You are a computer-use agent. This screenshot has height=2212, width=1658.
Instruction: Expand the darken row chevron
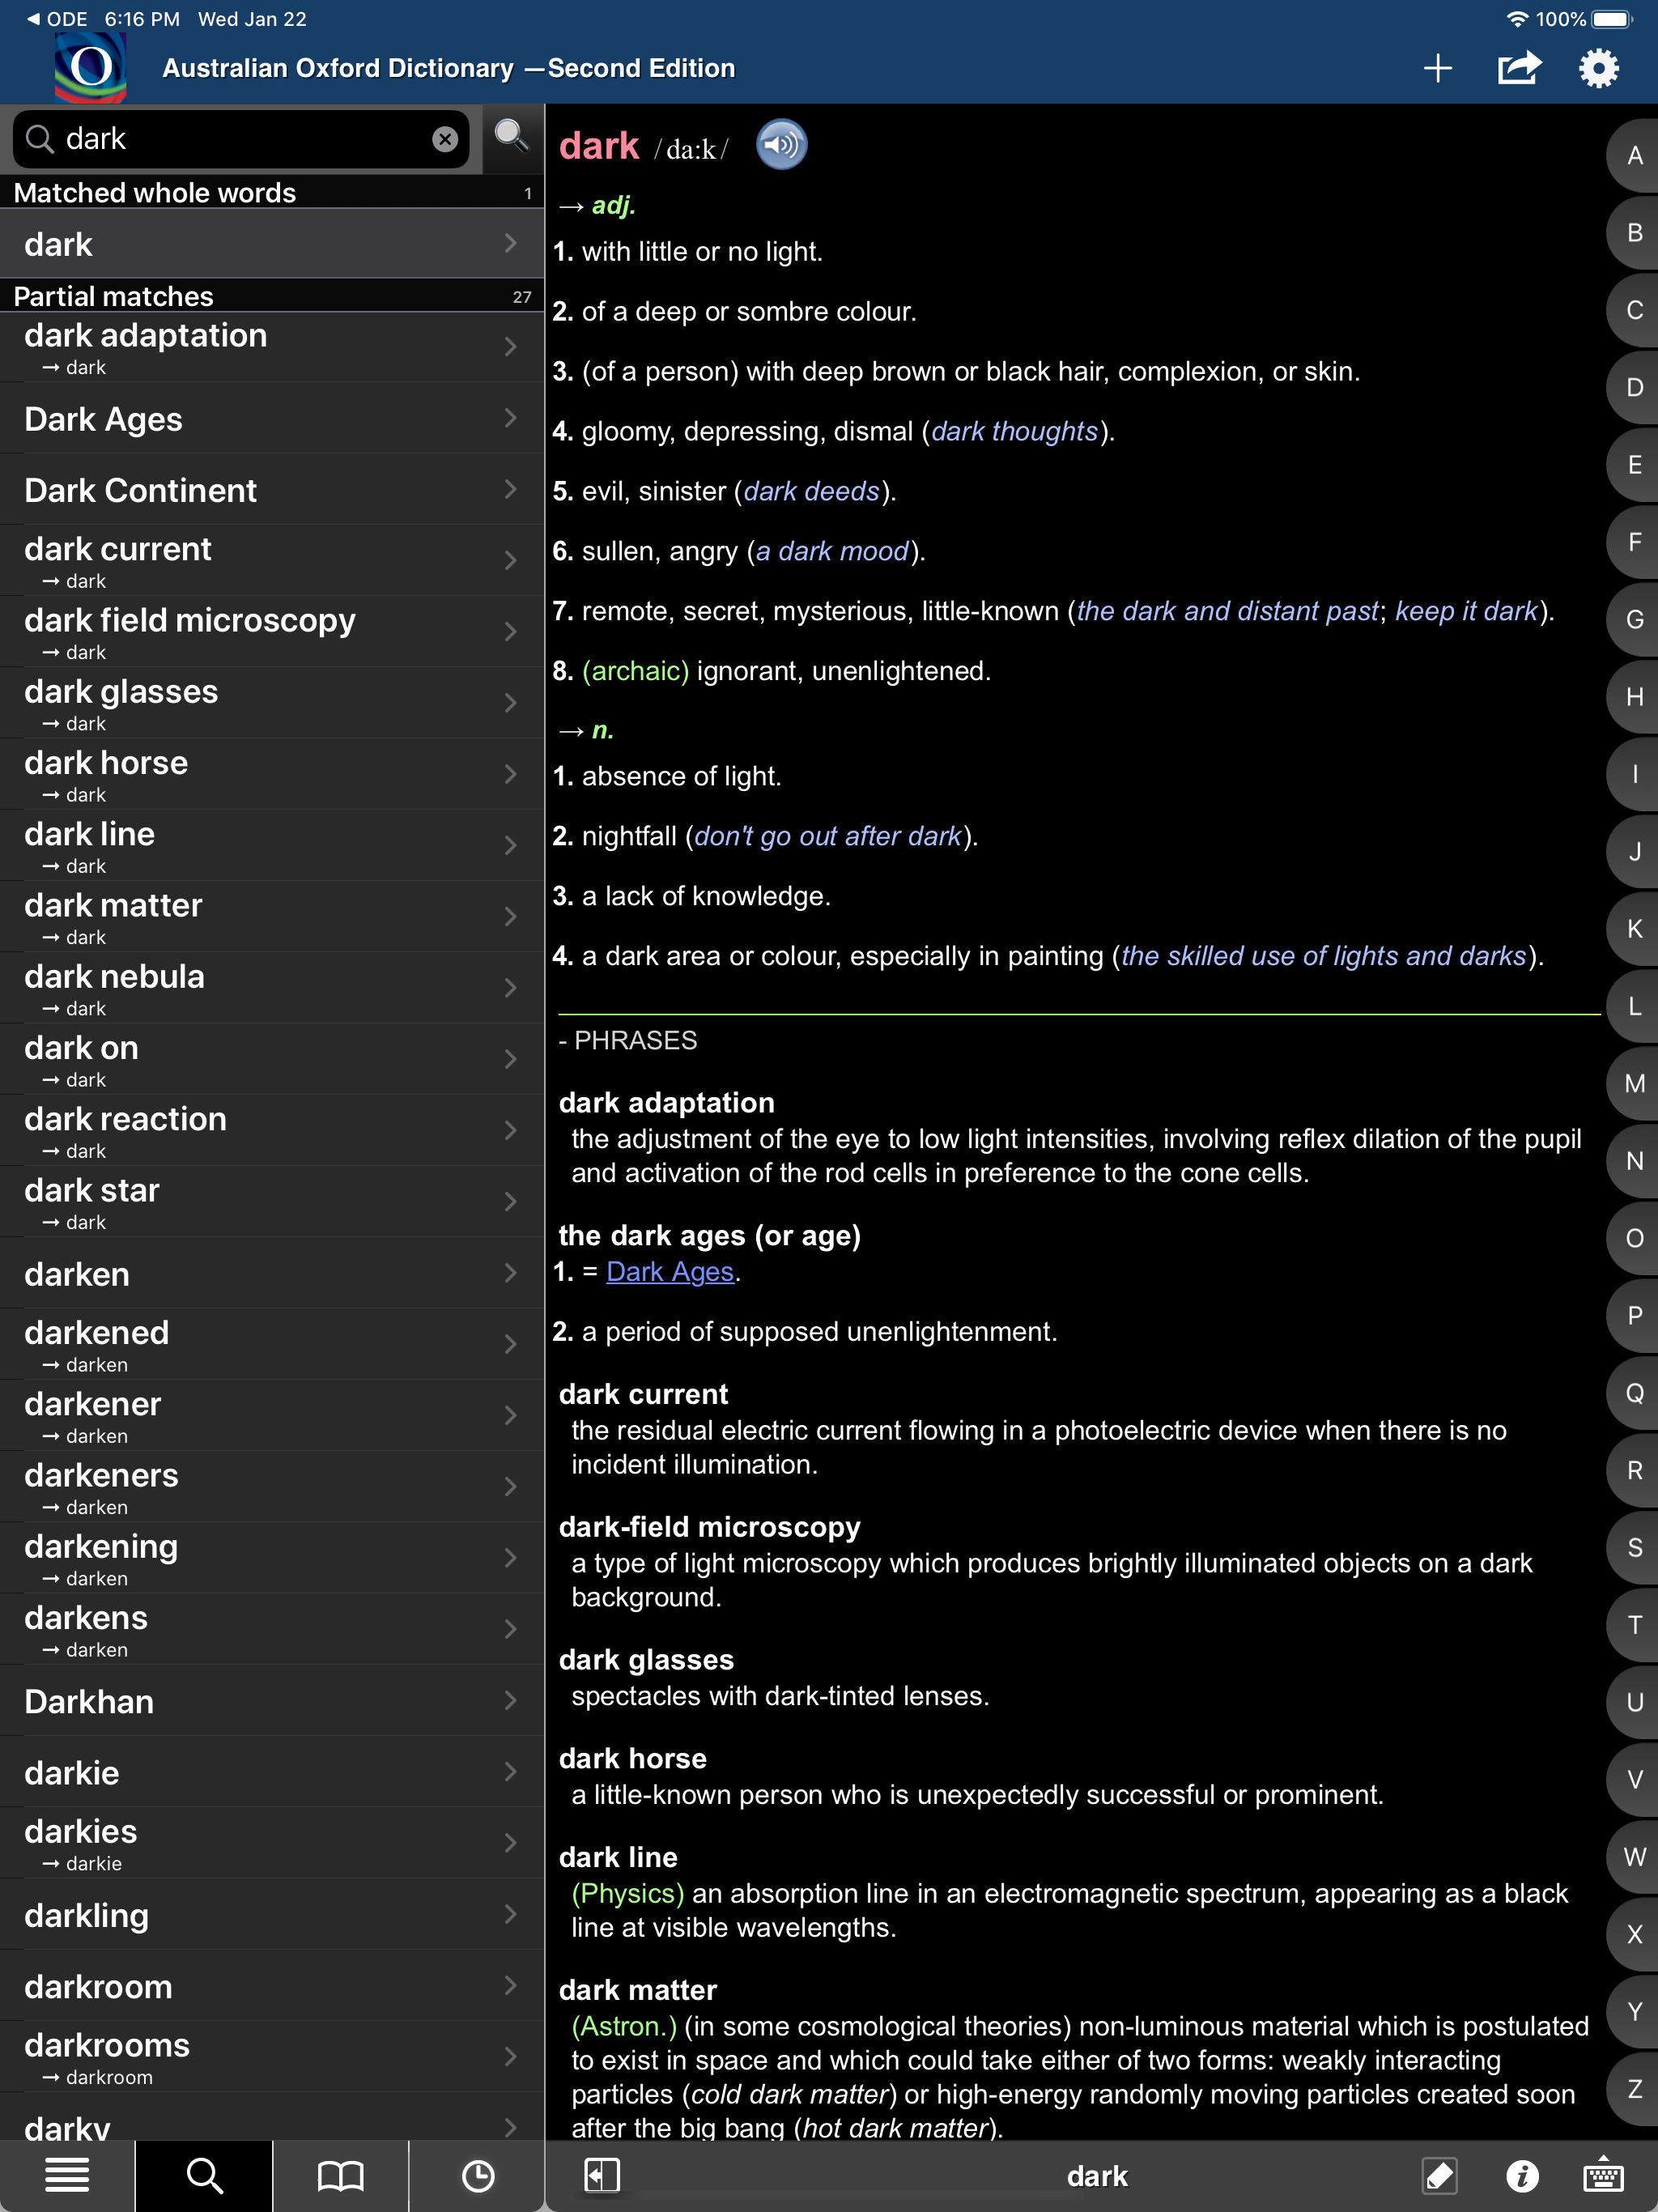point(511,1273)
